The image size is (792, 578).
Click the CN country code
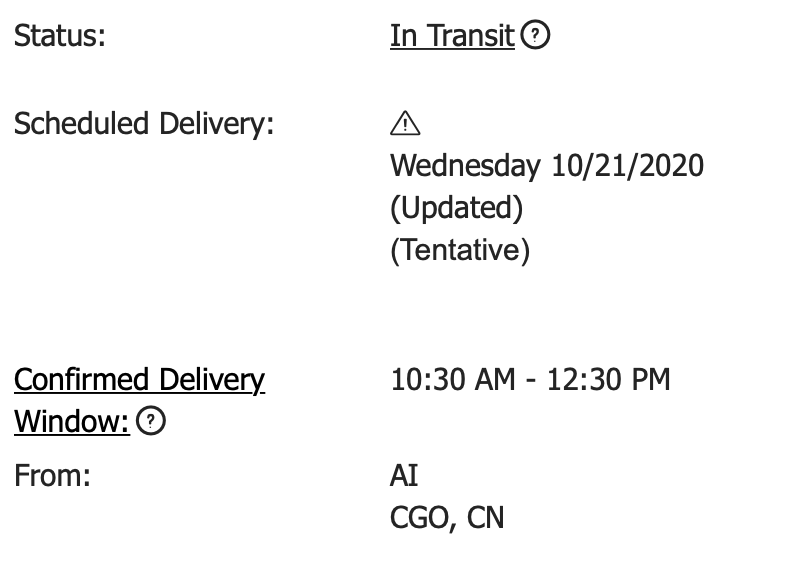(x=485, y=518)
